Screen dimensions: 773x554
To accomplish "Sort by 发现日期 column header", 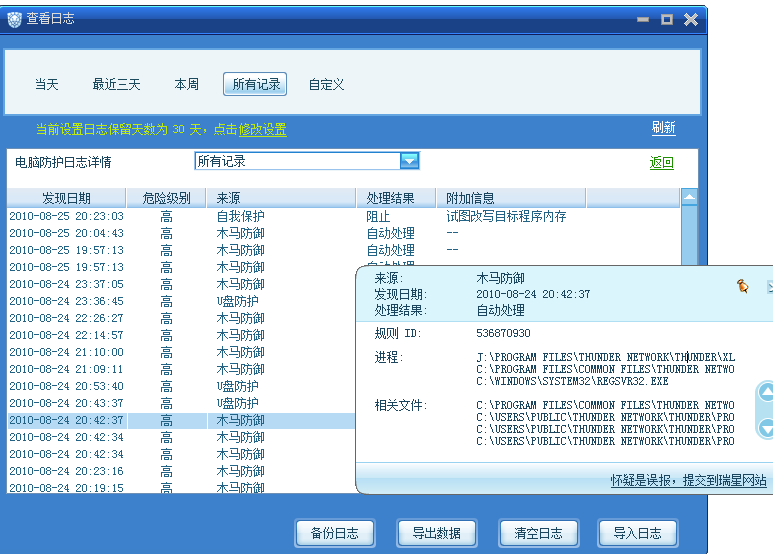I will pos(66,198).
